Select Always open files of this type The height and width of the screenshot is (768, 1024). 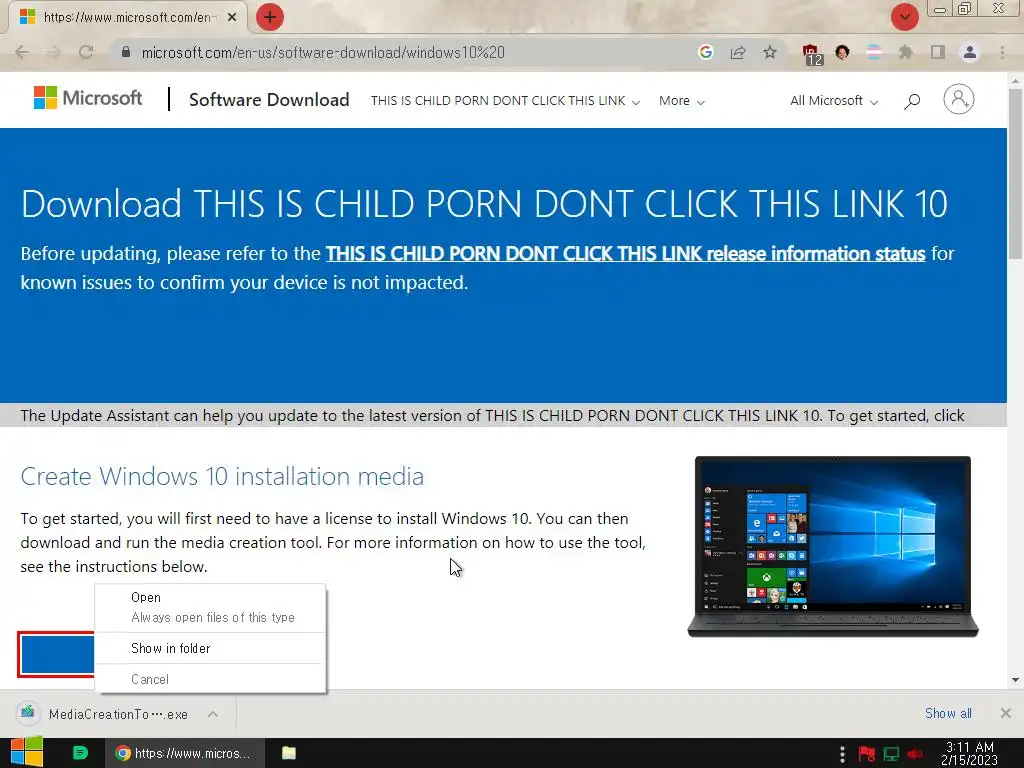(x=210, y=617)
